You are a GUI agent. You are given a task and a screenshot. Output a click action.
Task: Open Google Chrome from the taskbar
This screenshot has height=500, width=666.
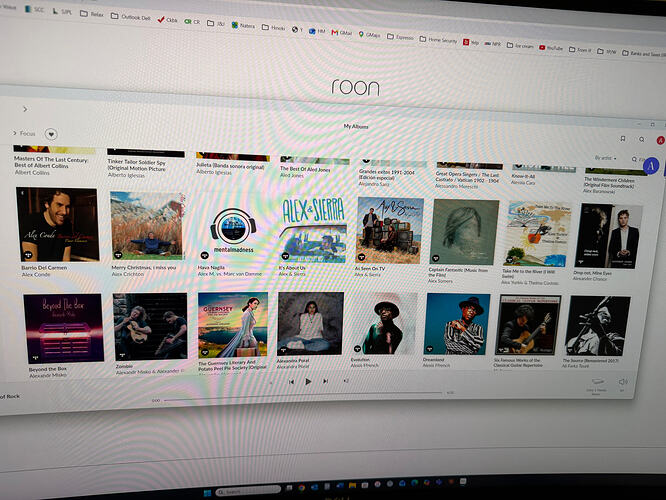302,488
